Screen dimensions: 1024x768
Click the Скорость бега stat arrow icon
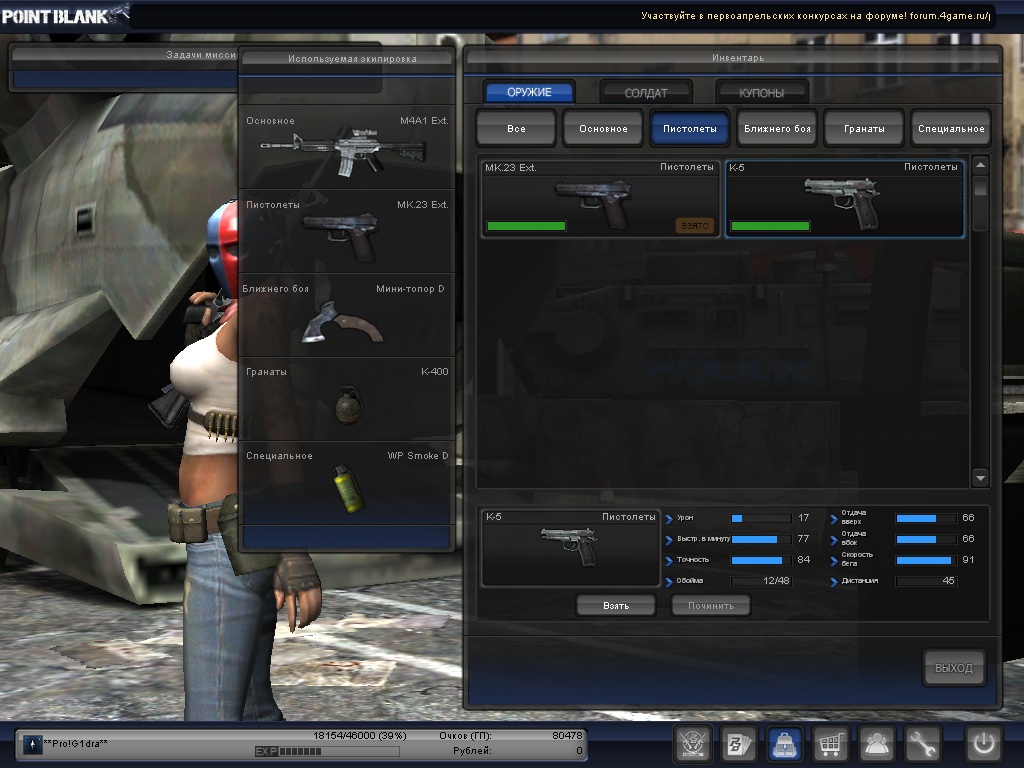834,561
